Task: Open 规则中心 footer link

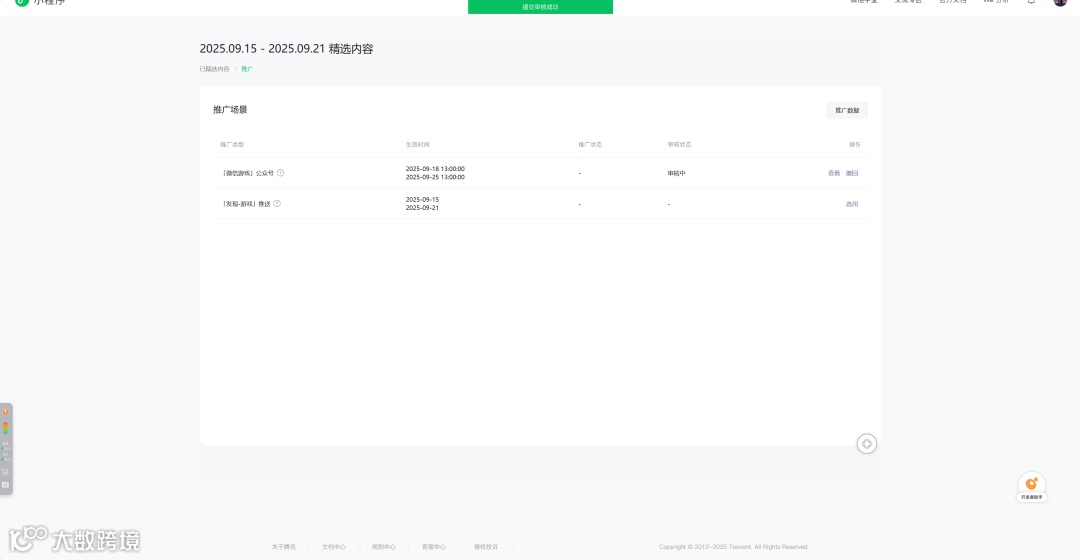Action: [384, 547]
